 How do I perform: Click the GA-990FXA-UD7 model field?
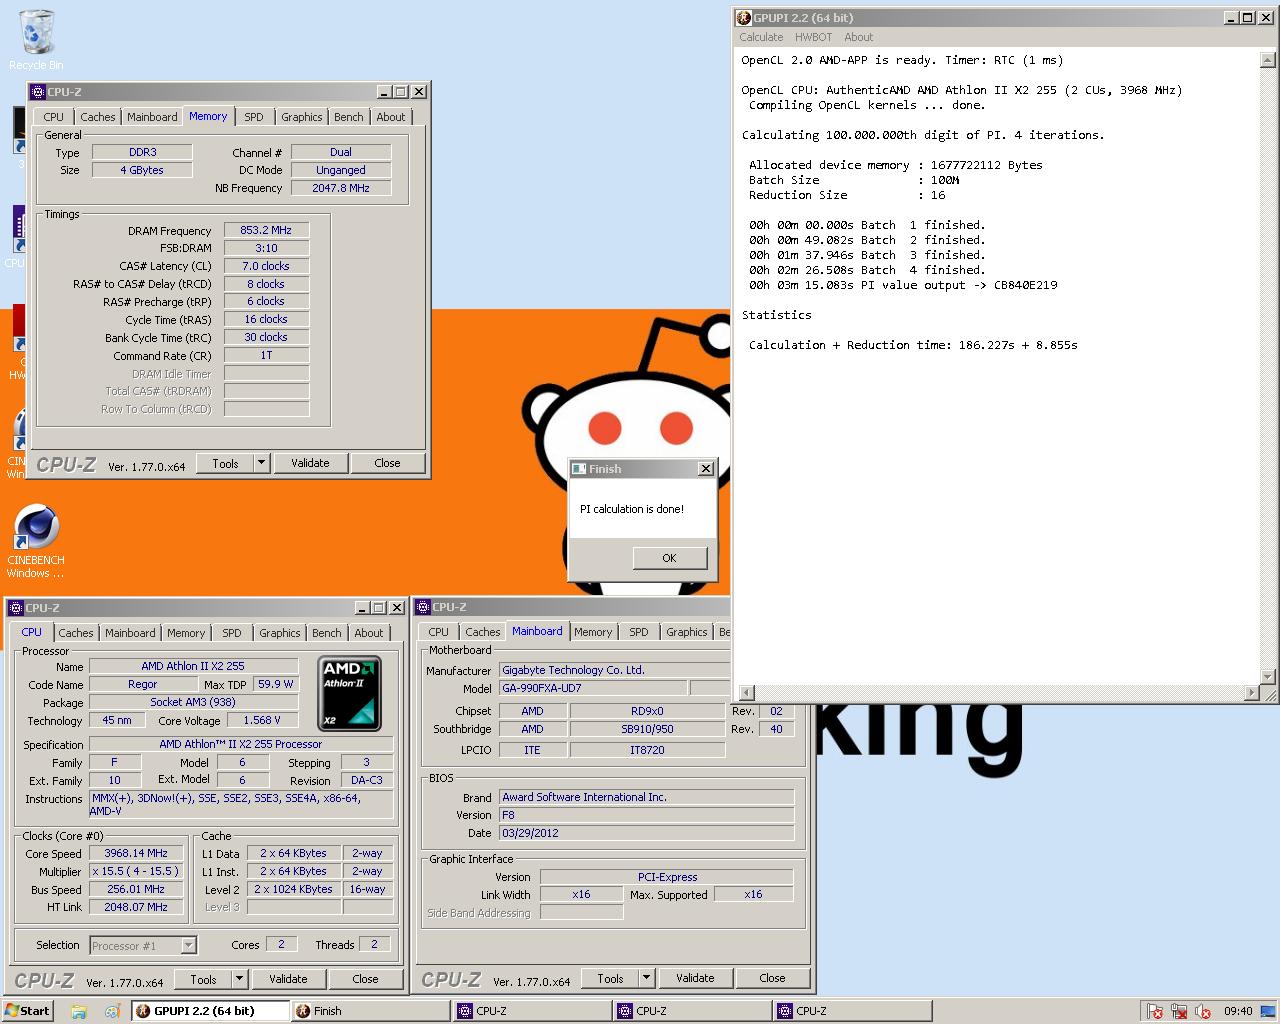coord(593,688)
